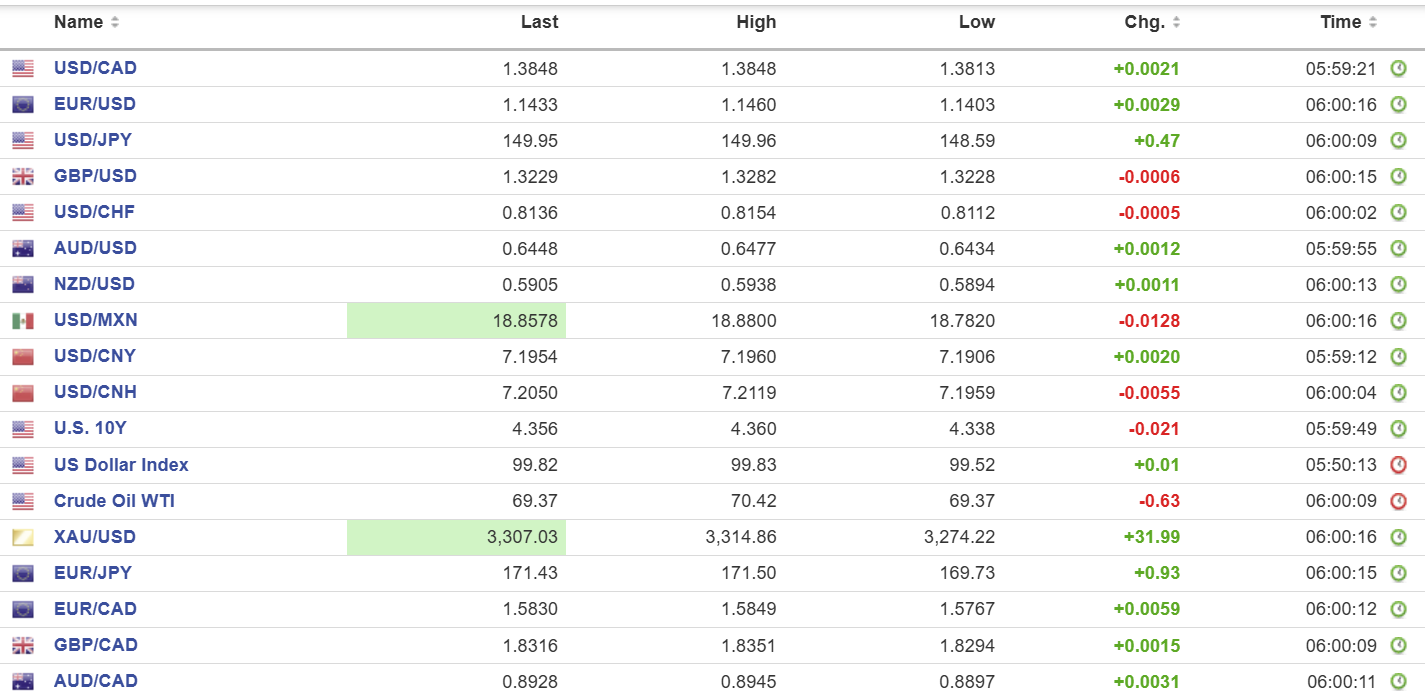Click the Australian flag beside AUD/USD
1425x697 pixels.
23,249
